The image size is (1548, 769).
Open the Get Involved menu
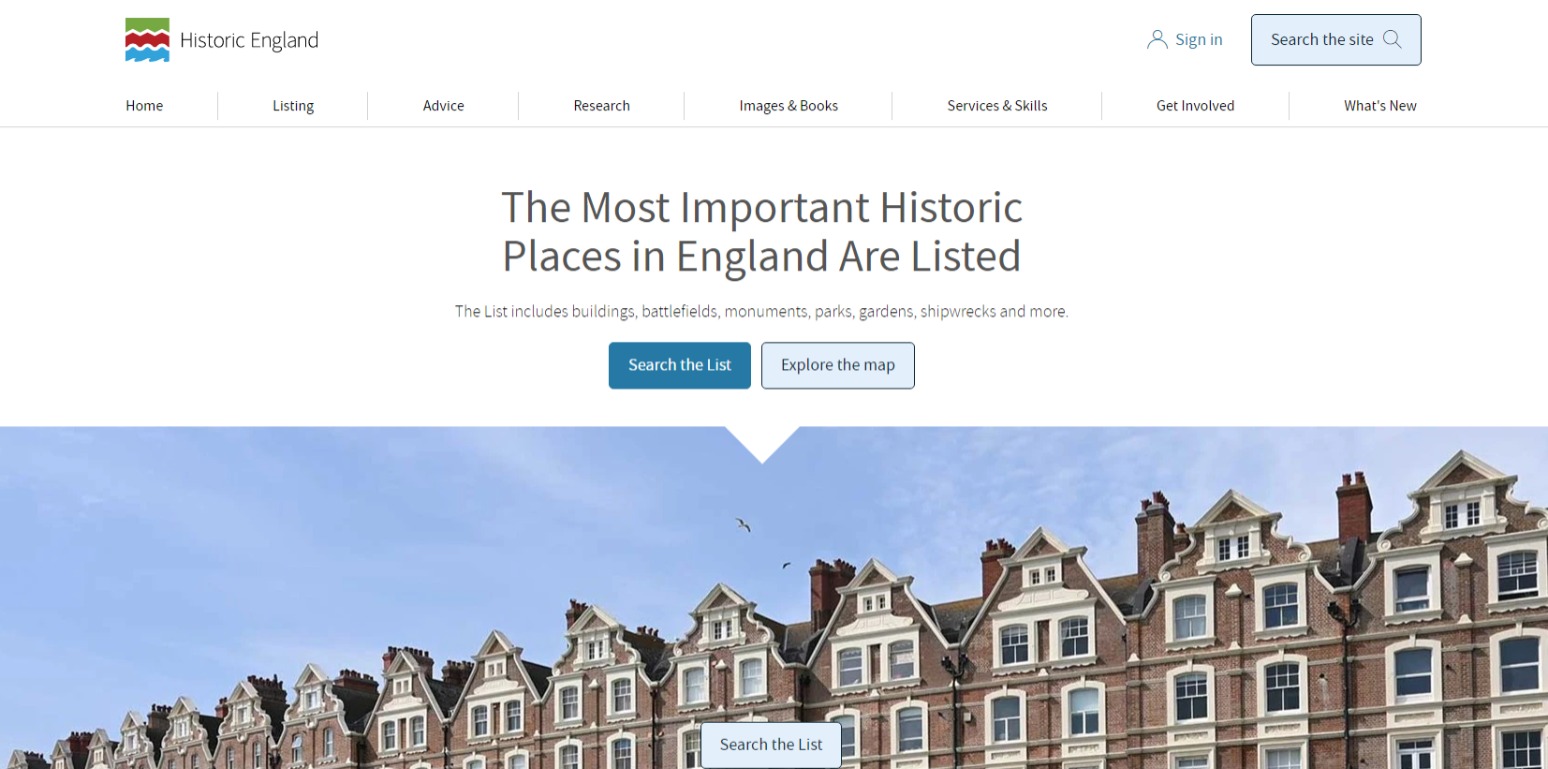(1195, 106)
